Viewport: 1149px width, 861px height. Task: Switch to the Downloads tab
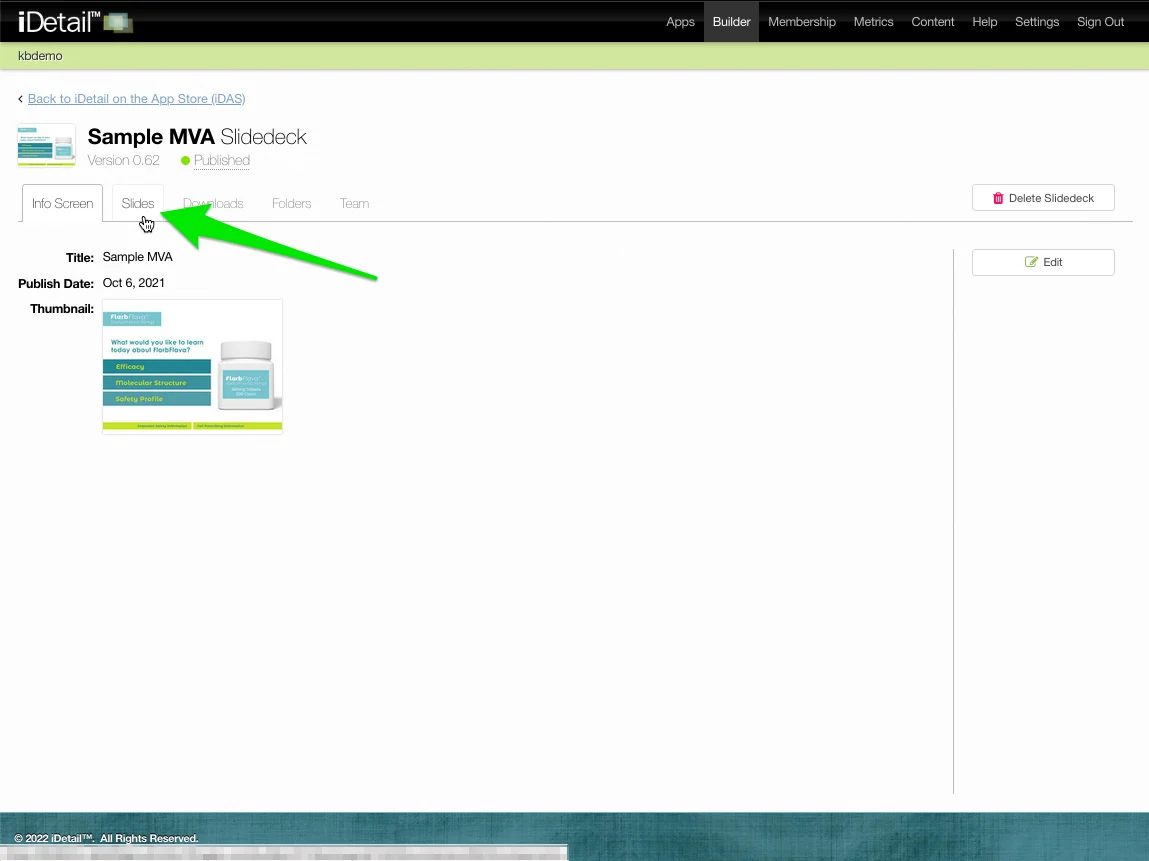click(213, 203)
